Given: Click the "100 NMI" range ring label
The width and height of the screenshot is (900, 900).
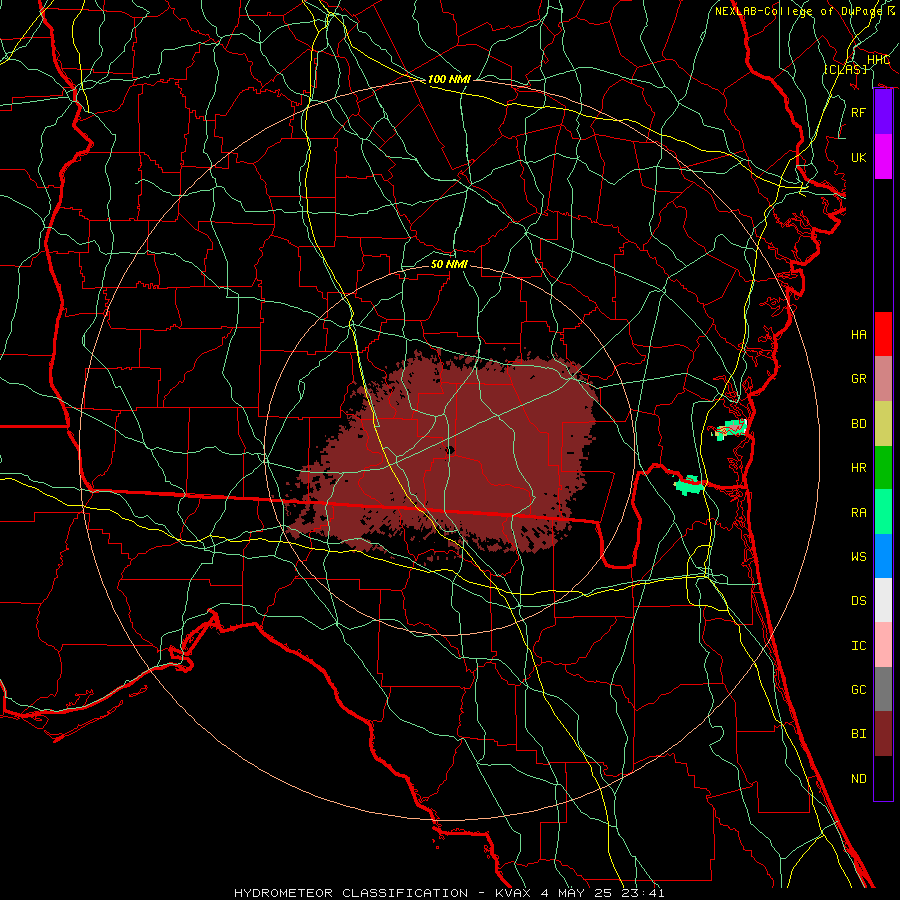Looking at the screenshot, I should click(449, 79).
